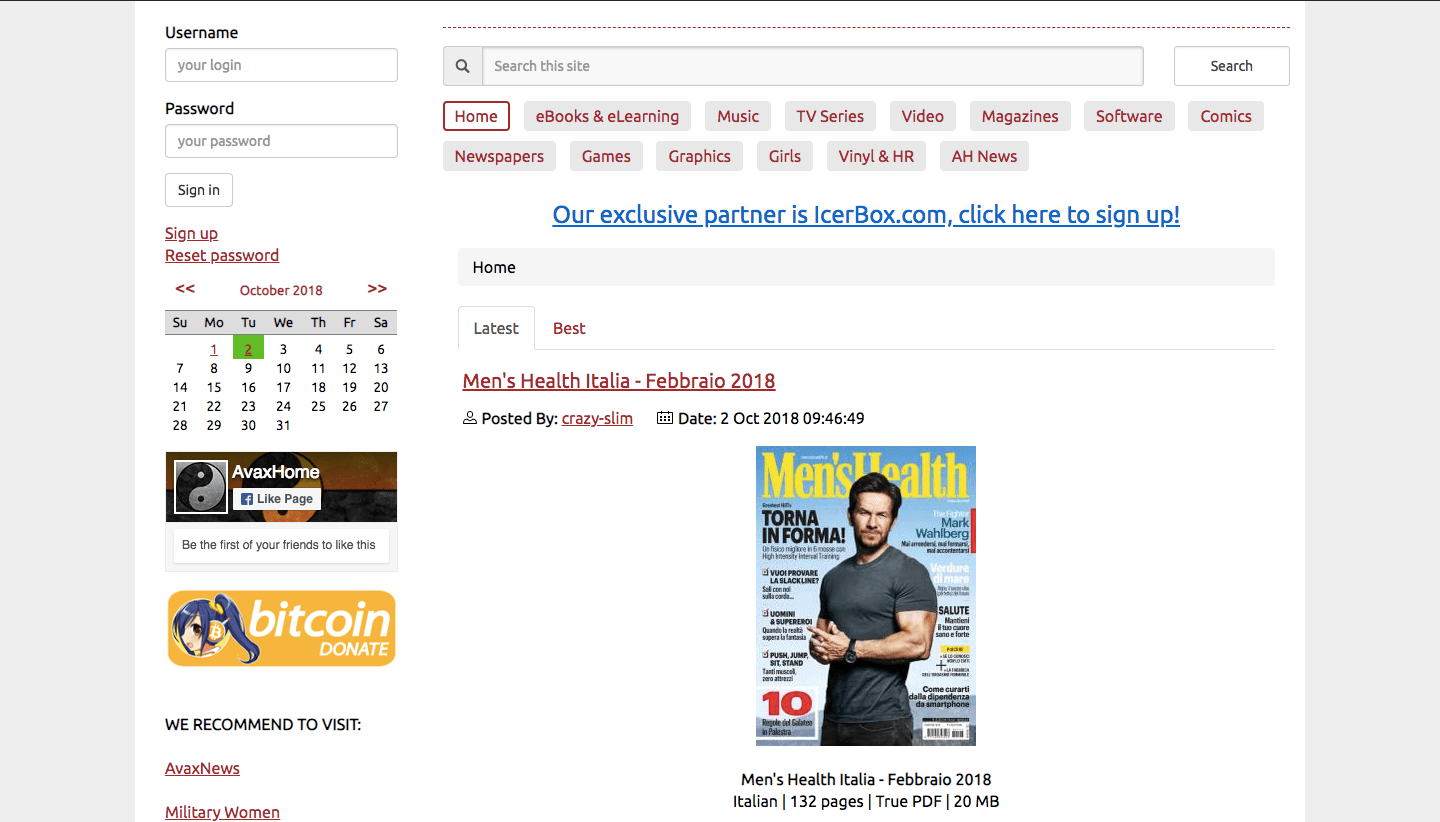Open the Comics category
This screenshot has width=1440, height=822.
[x=1226, y=116]
